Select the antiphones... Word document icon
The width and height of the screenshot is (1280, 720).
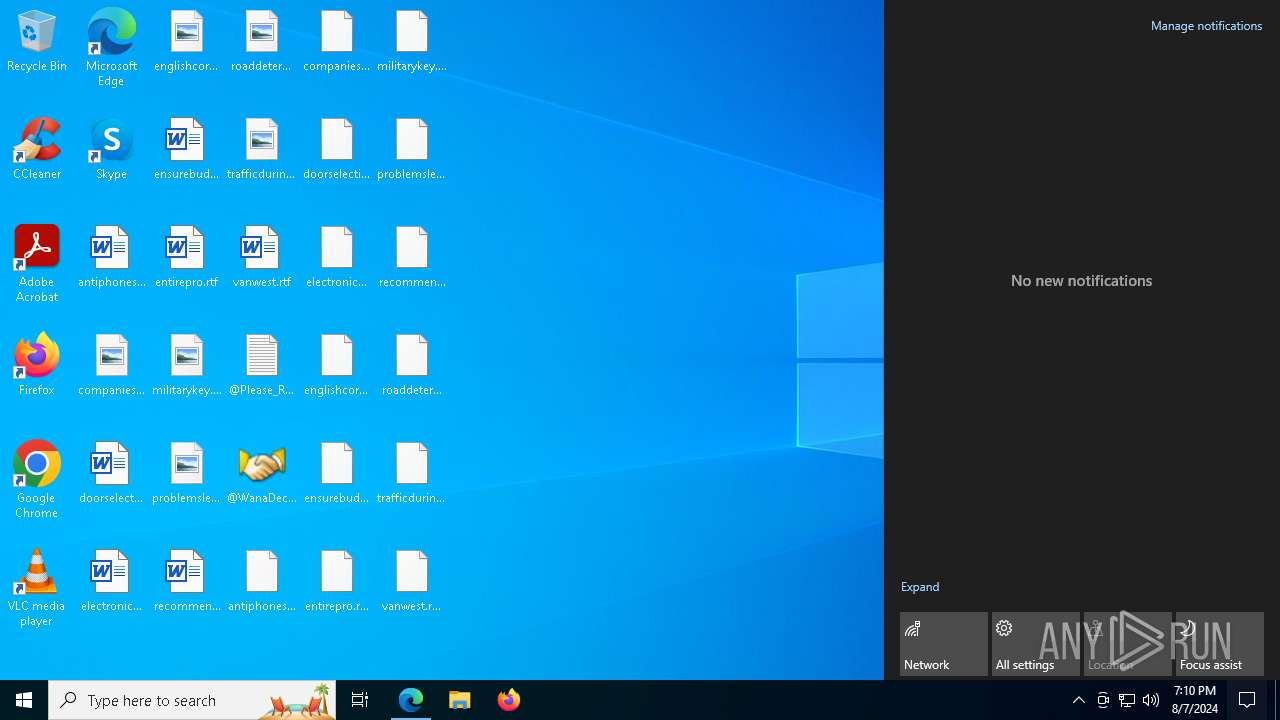coord(111,258)
